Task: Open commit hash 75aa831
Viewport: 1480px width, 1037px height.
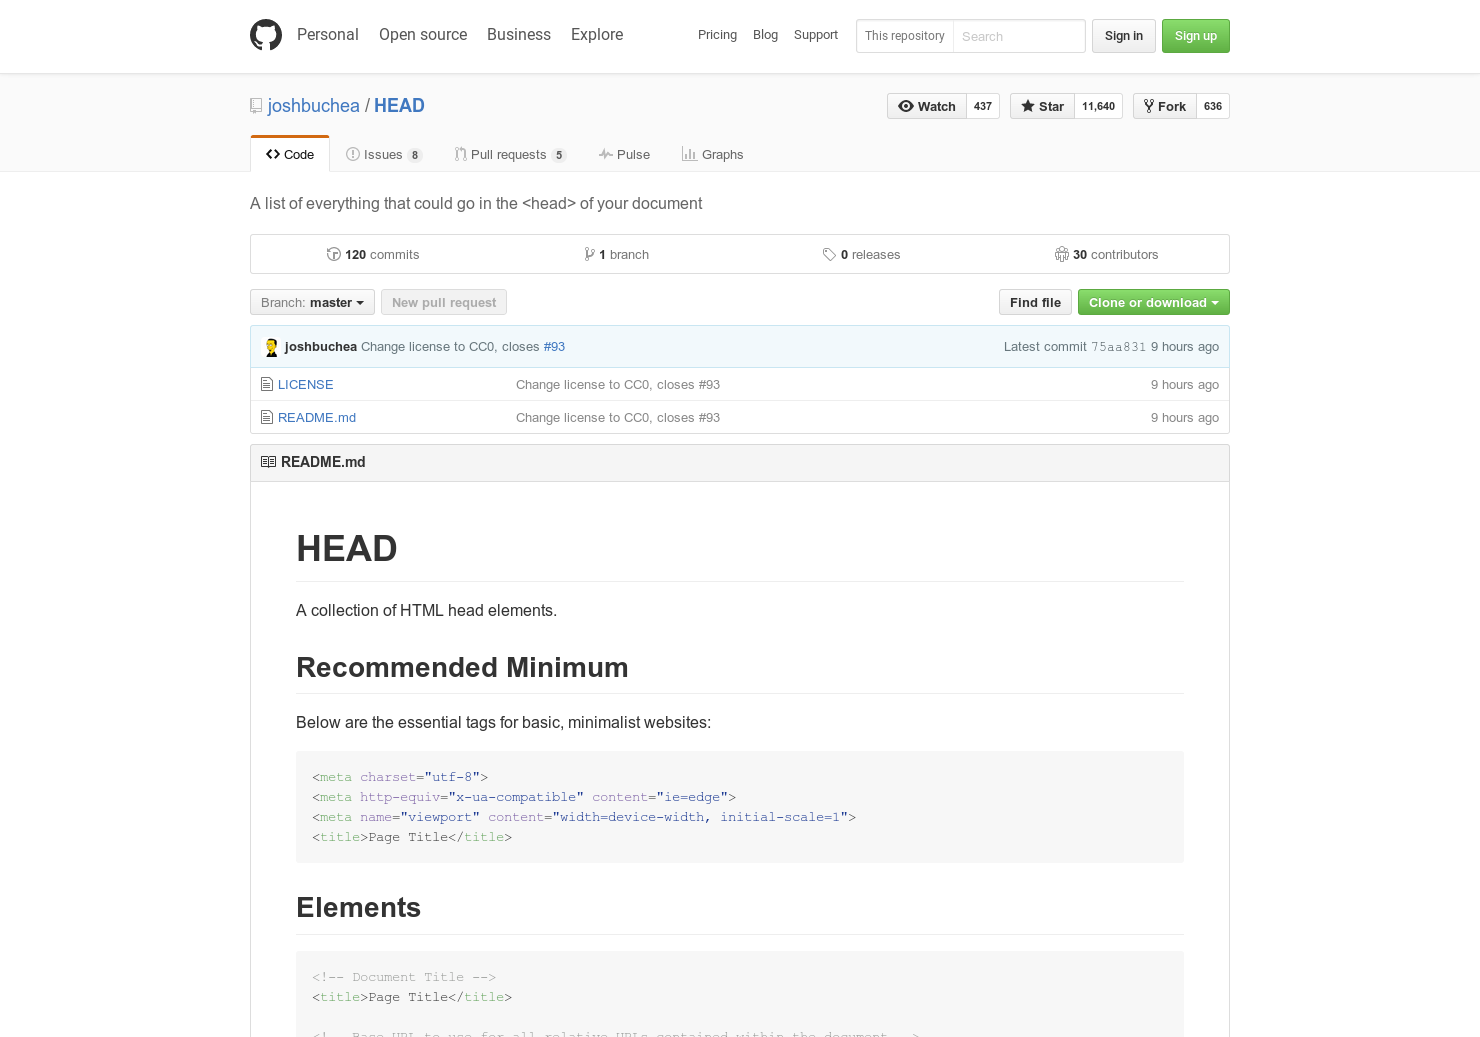Action: point(1118,347)
